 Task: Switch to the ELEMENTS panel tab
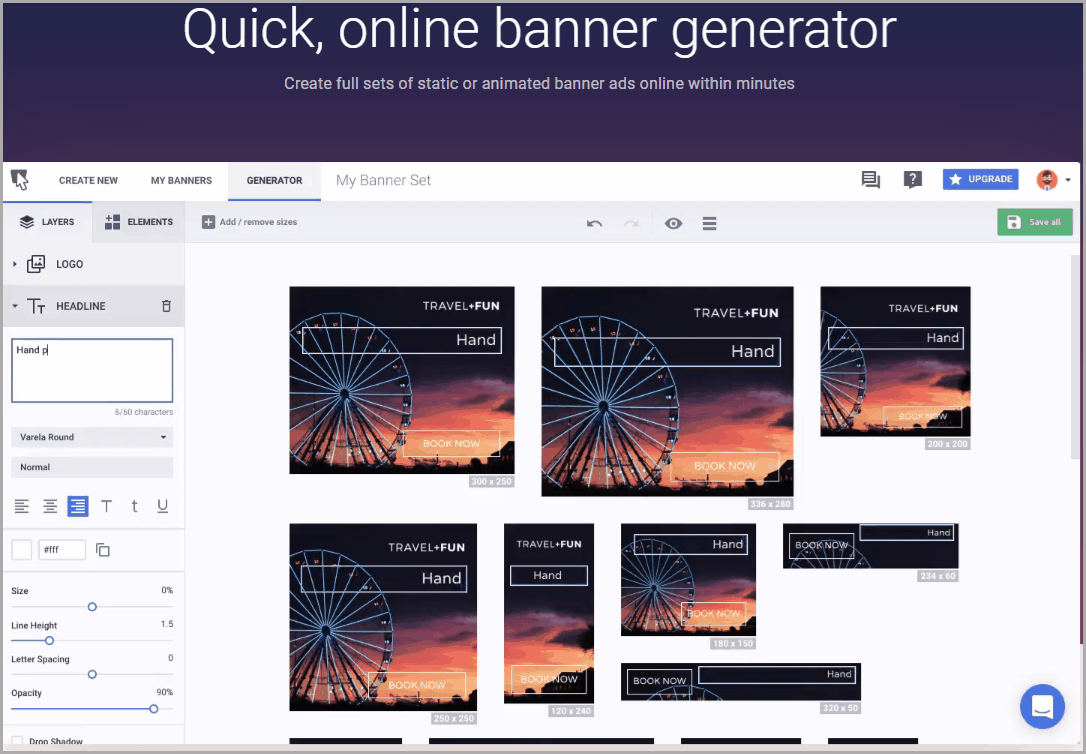pyautogui.click(x=139, y=222)
